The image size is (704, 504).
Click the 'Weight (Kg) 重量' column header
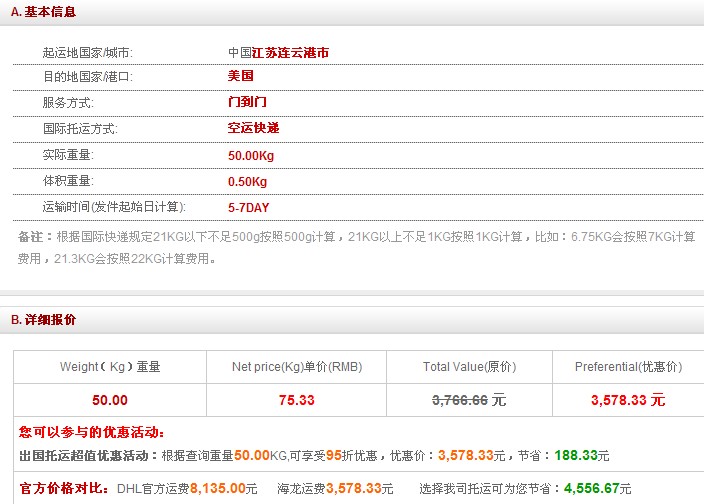[x=110, y=367]
